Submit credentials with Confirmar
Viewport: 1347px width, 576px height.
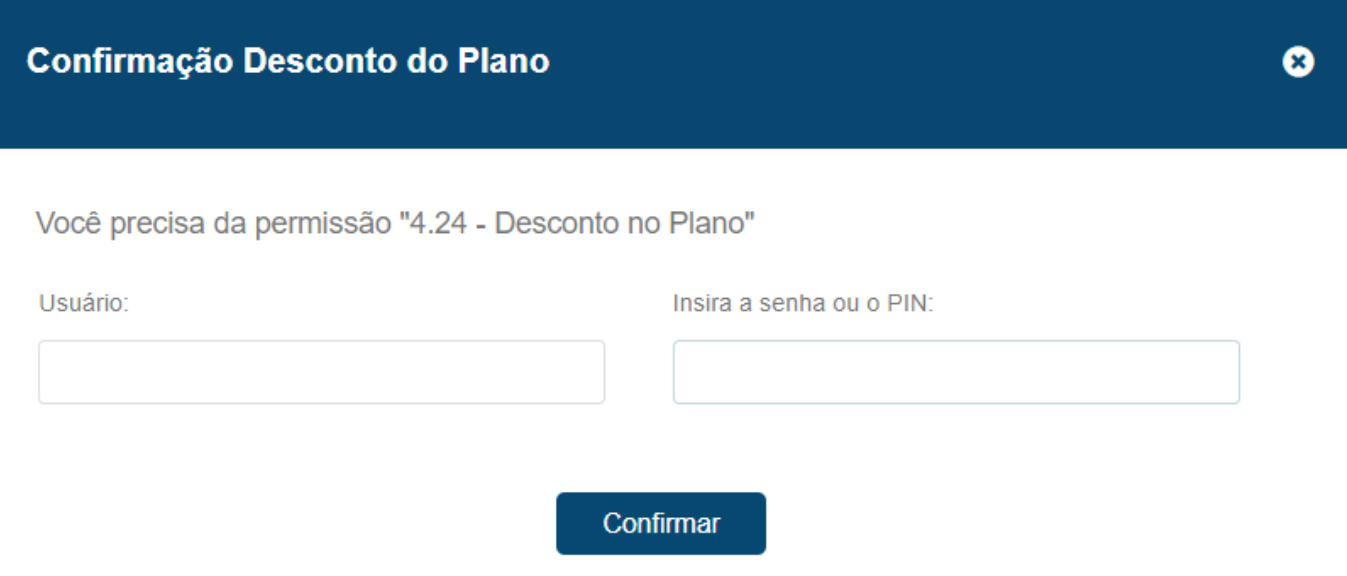click(661, 523)
